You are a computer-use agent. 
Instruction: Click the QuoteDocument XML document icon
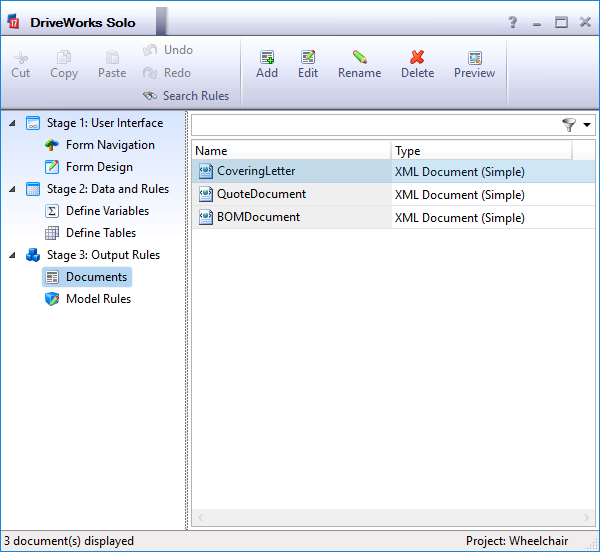click(206, 194)
